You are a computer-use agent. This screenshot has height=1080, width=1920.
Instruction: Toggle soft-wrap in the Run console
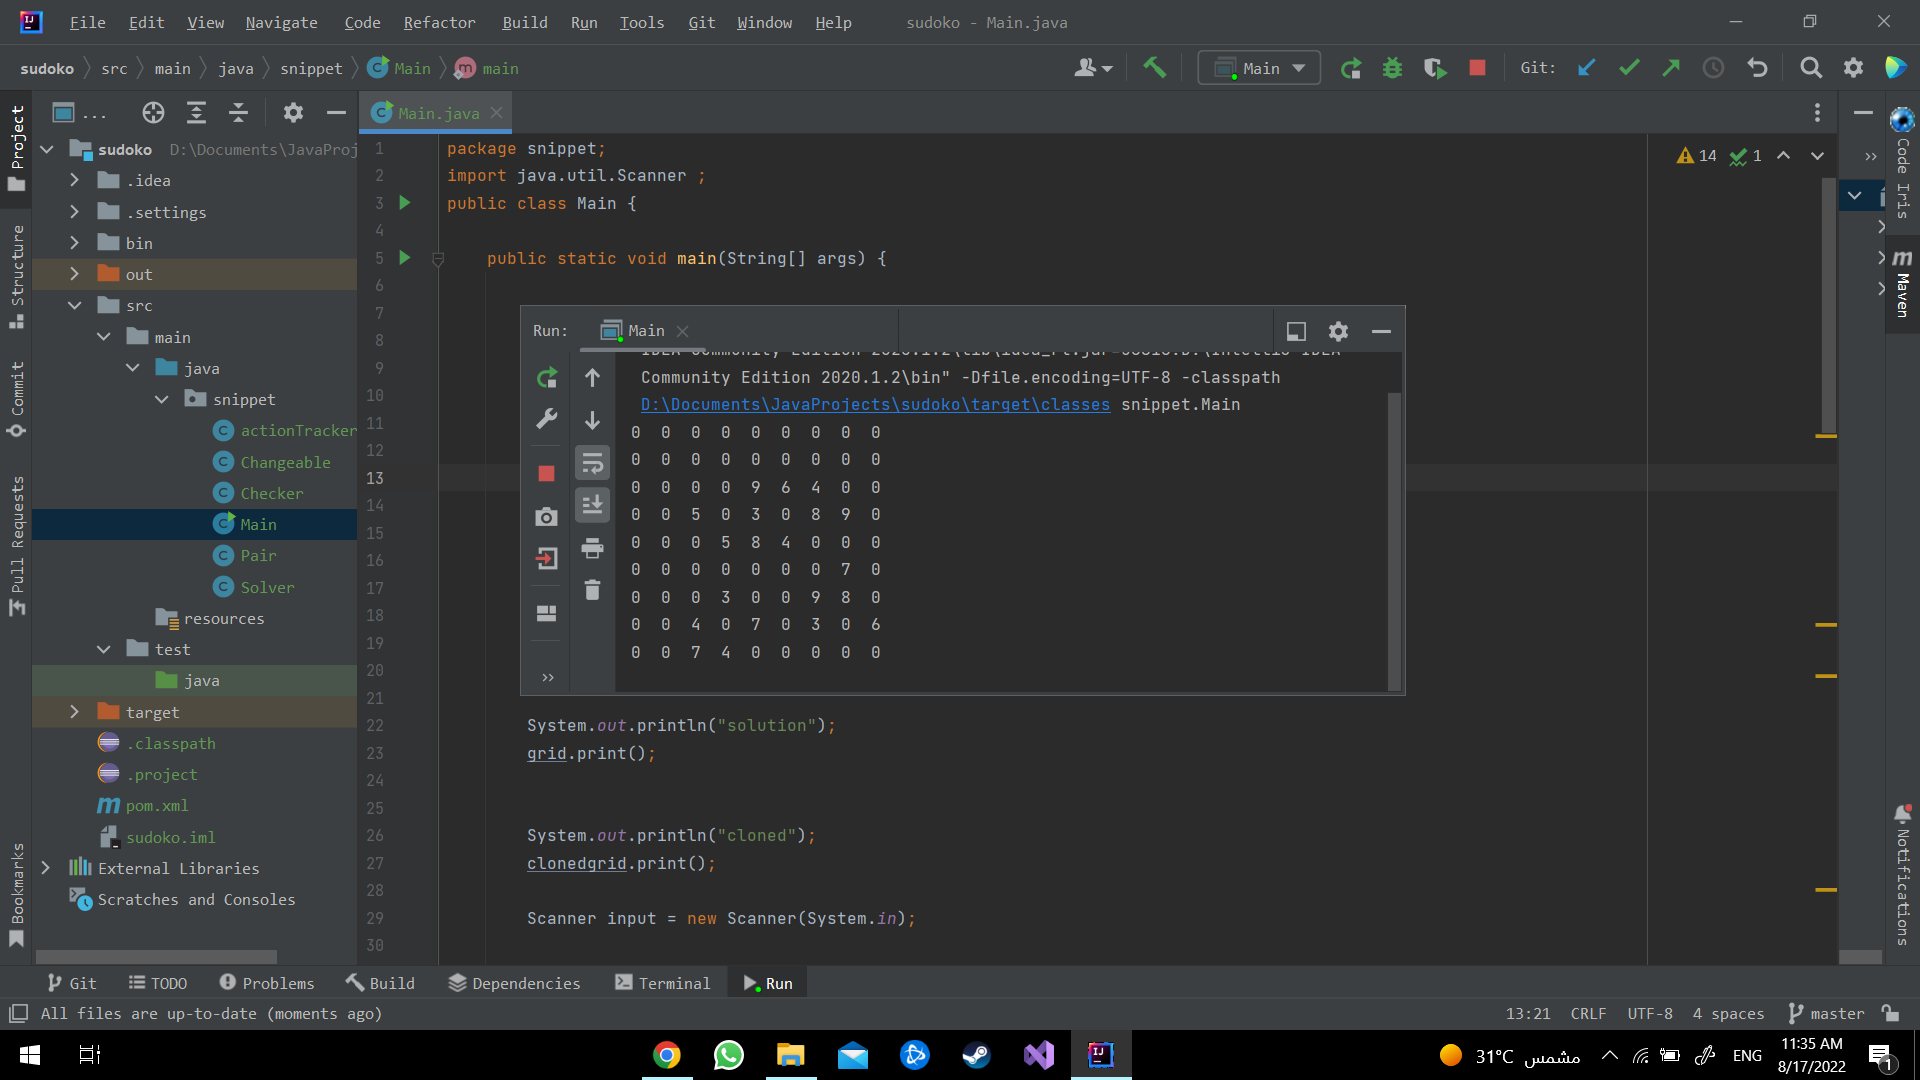(x=592, y=462)
